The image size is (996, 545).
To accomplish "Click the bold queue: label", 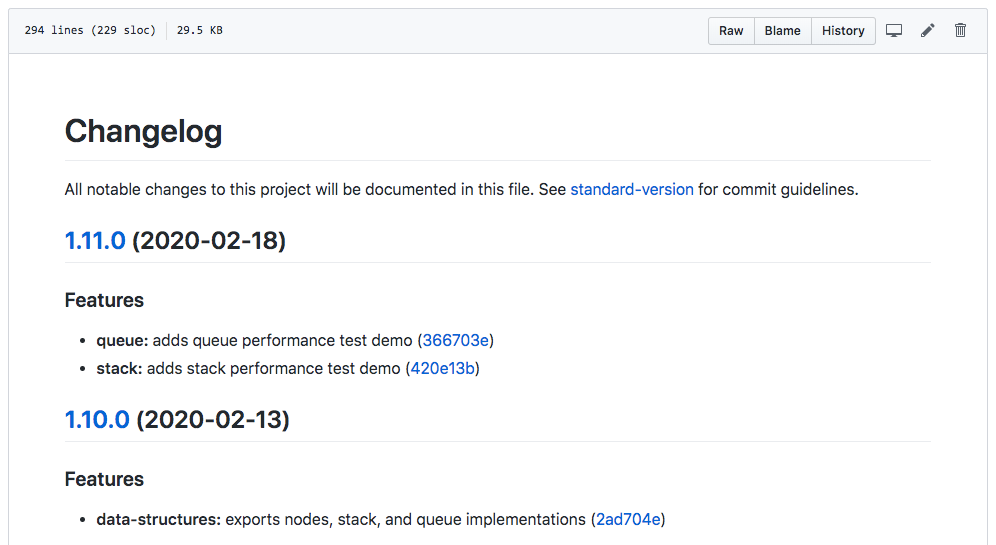I will (122, 340).
